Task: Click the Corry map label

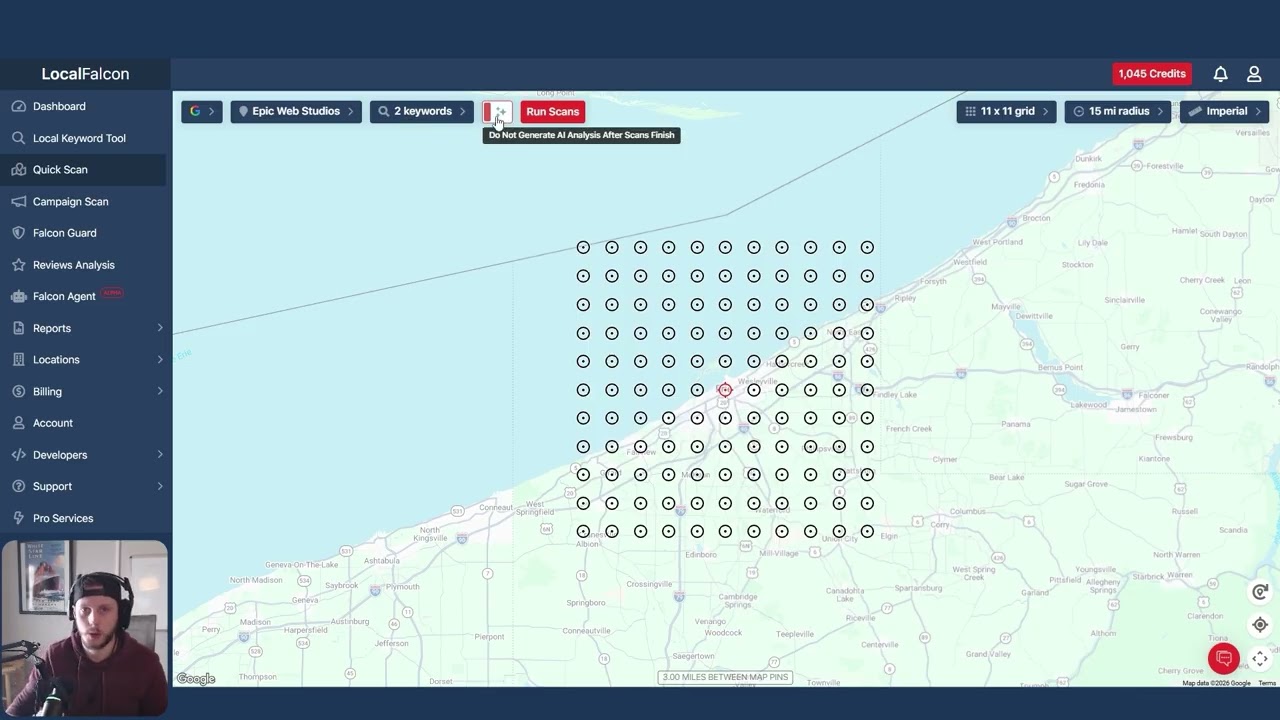Action: 939,524
